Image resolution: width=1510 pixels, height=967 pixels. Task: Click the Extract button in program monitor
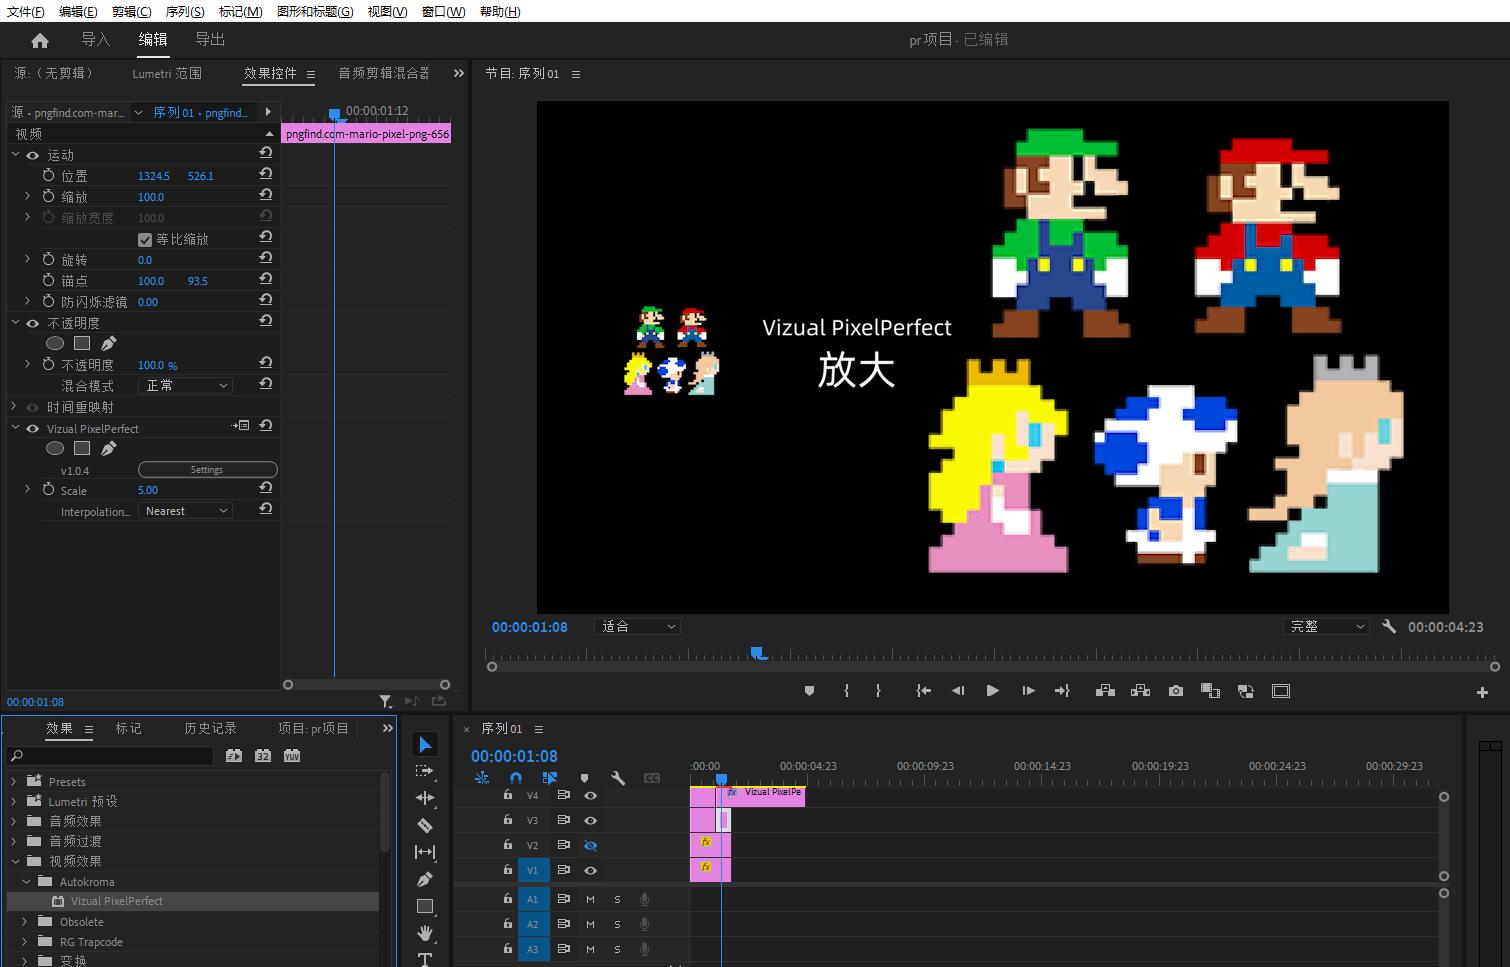pos(1140,691)
